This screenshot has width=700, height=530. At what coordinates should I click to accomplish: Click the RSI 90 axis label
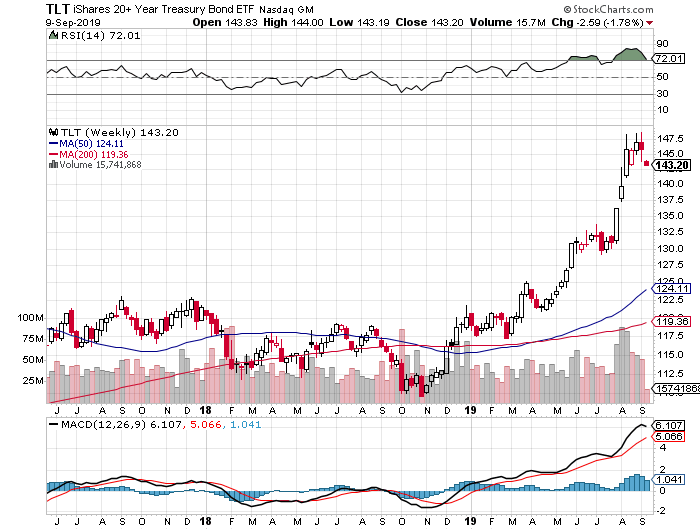pyautogui.click(x=662, y=43)
